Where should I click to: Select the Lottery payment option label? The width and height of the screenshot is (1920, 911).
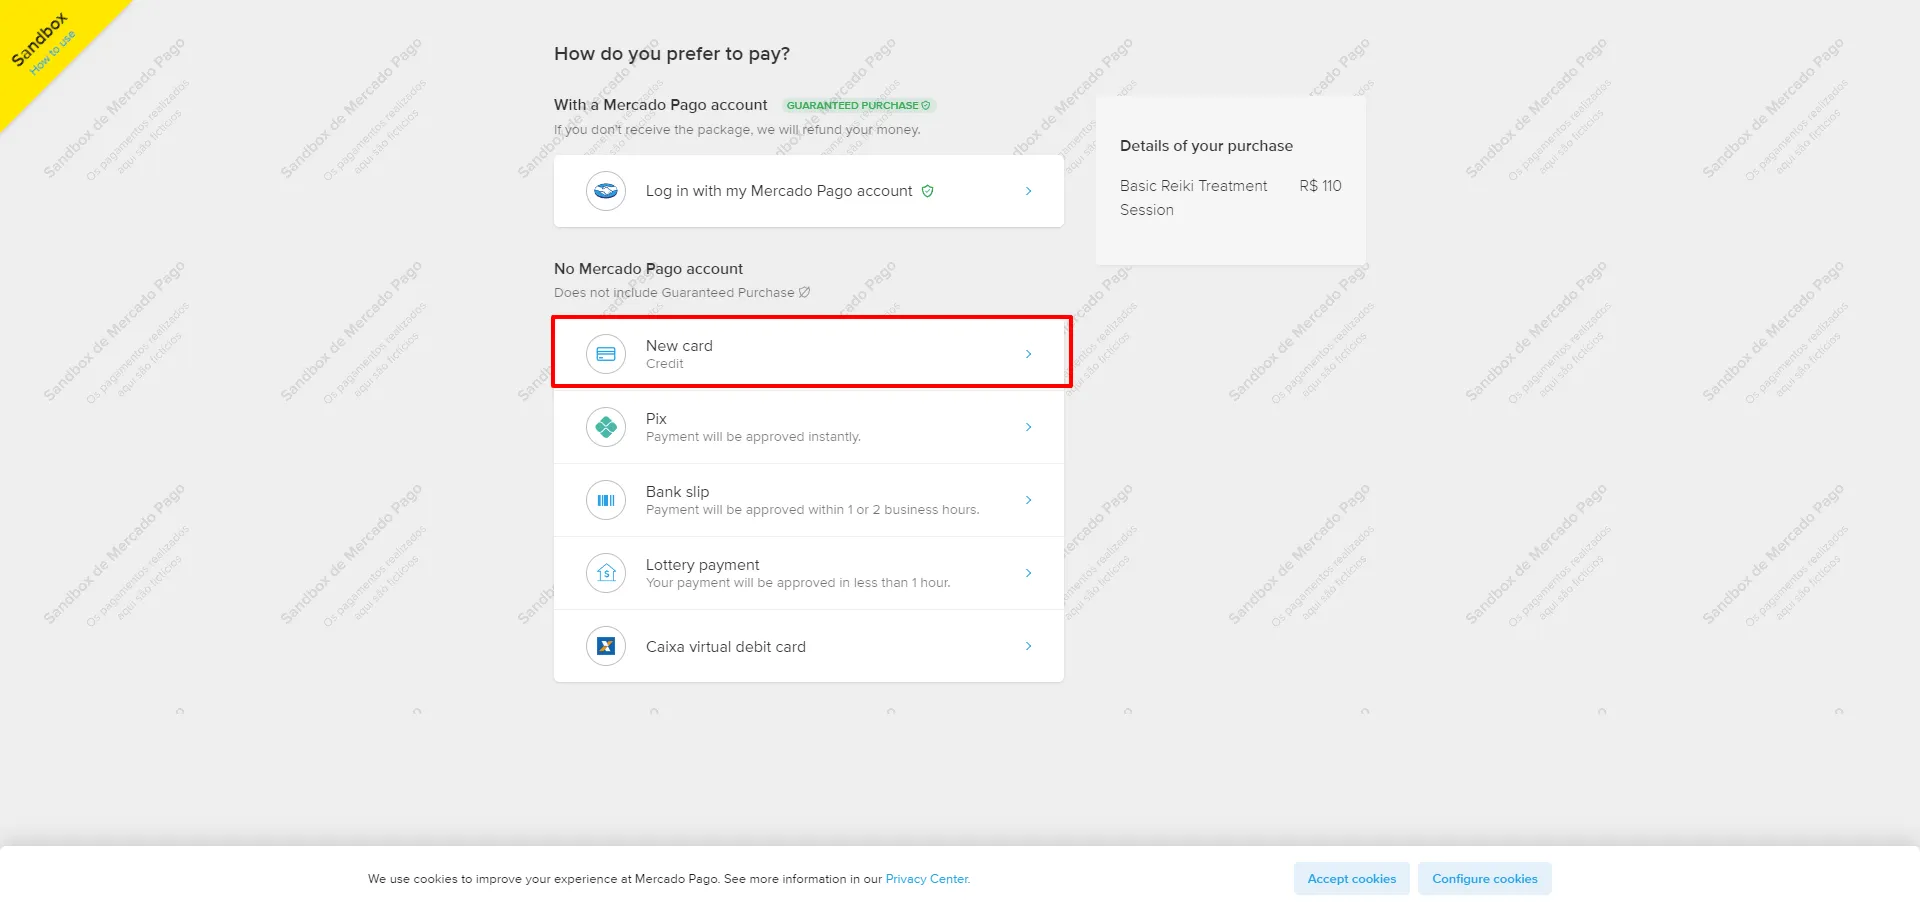(702, 564)
